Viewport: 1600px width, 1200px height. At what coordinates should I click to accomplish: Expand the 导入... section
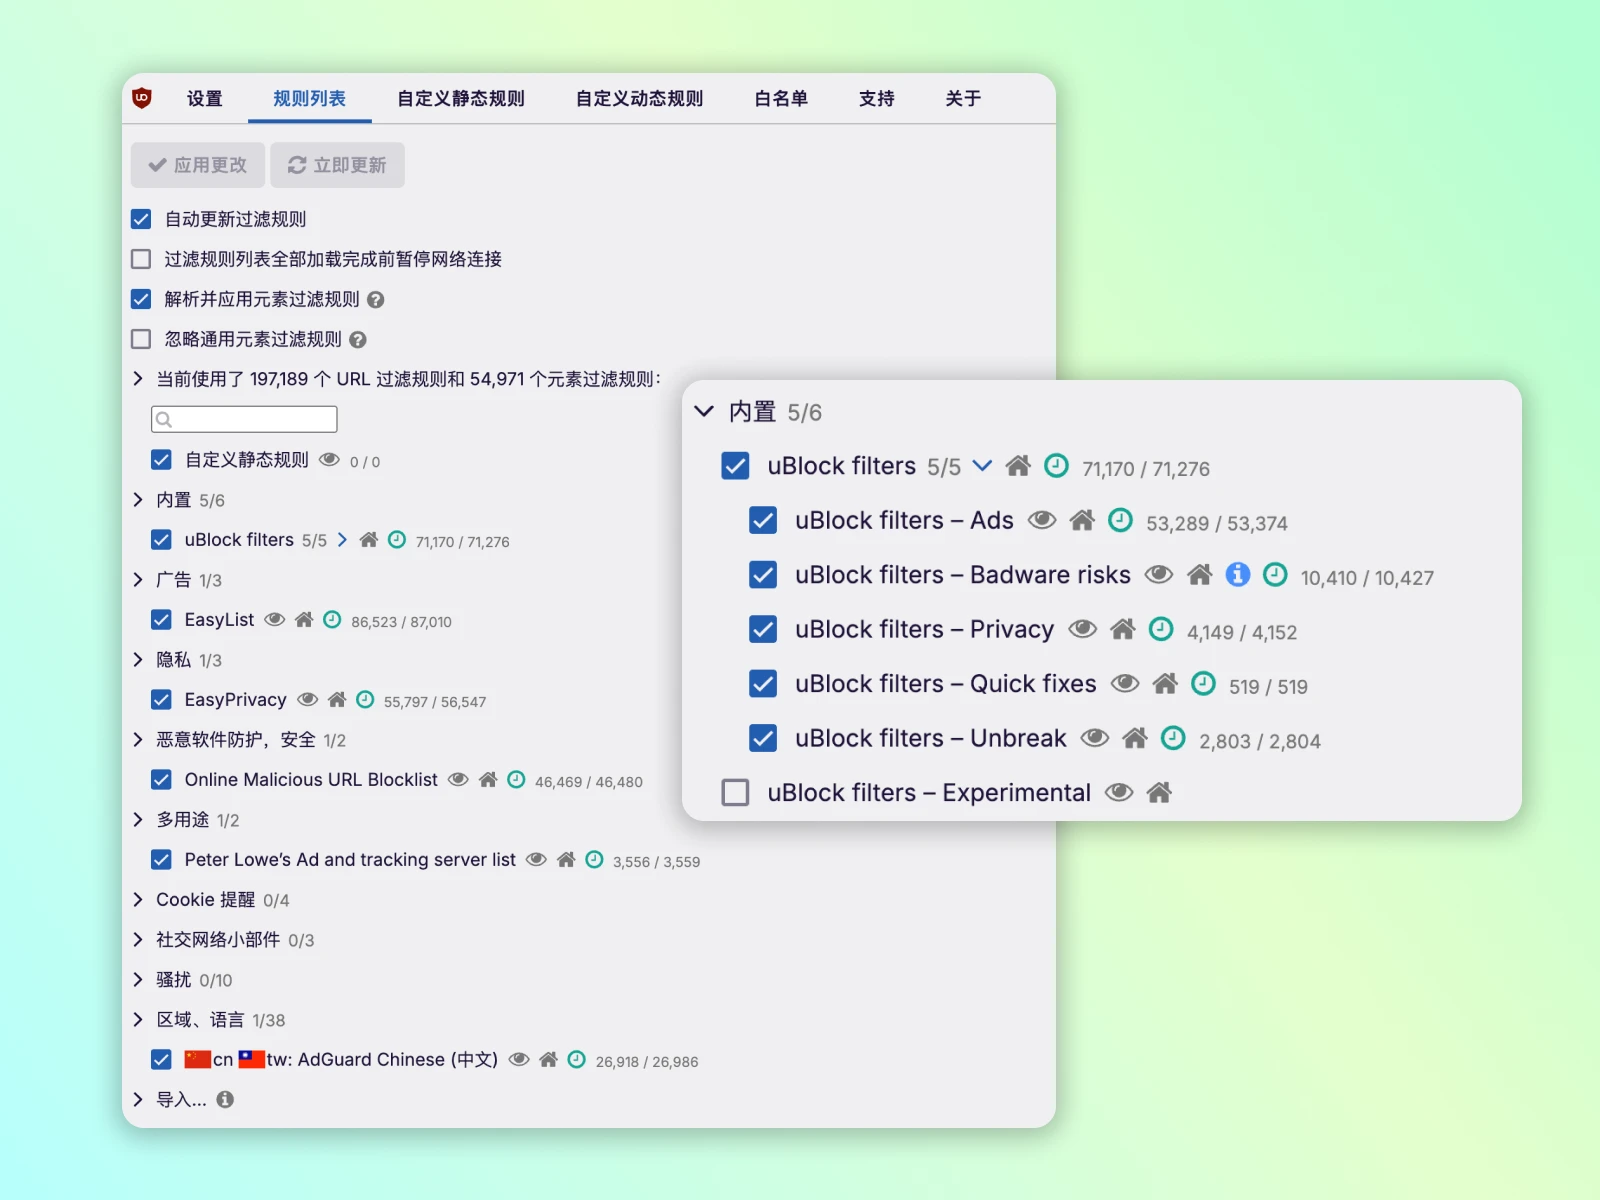tap(138, 1099)
